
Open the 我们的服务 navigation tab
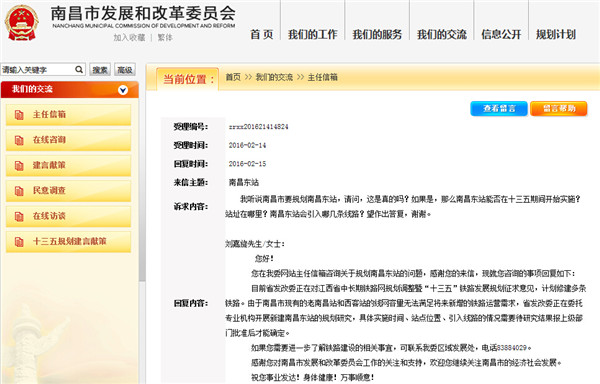click(377, 34)
